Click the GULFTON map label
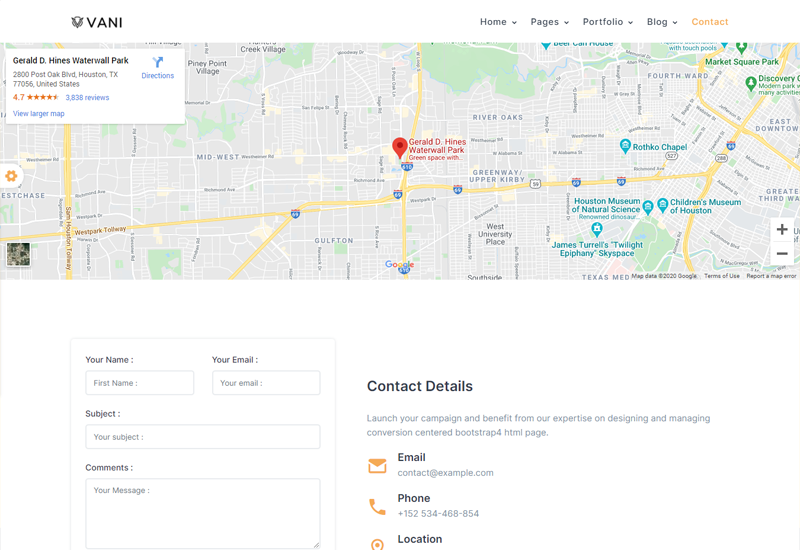The height and width of the screenshot is (550, 800). (334, 240)
